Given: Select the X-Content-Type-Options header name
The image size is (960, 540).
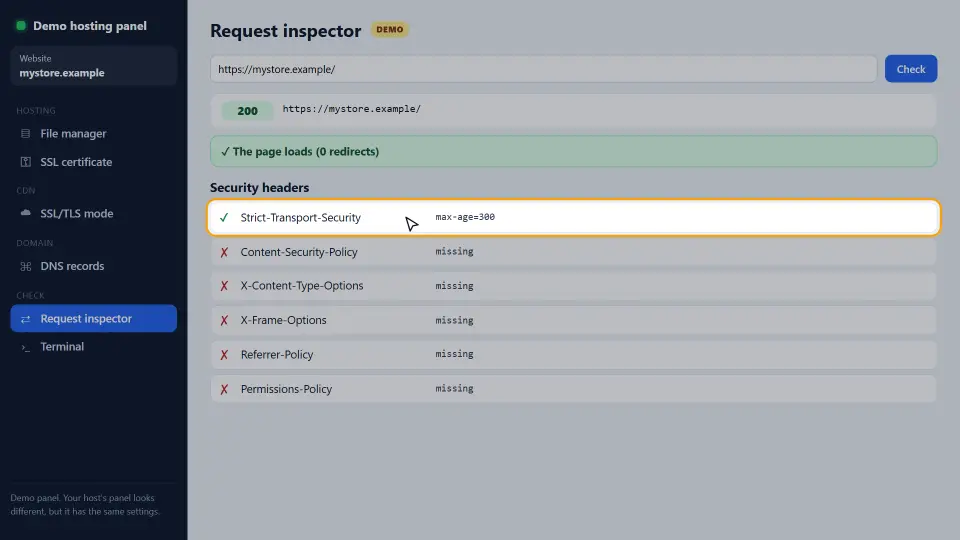Looking at the screenshot, I should point(302,286).
